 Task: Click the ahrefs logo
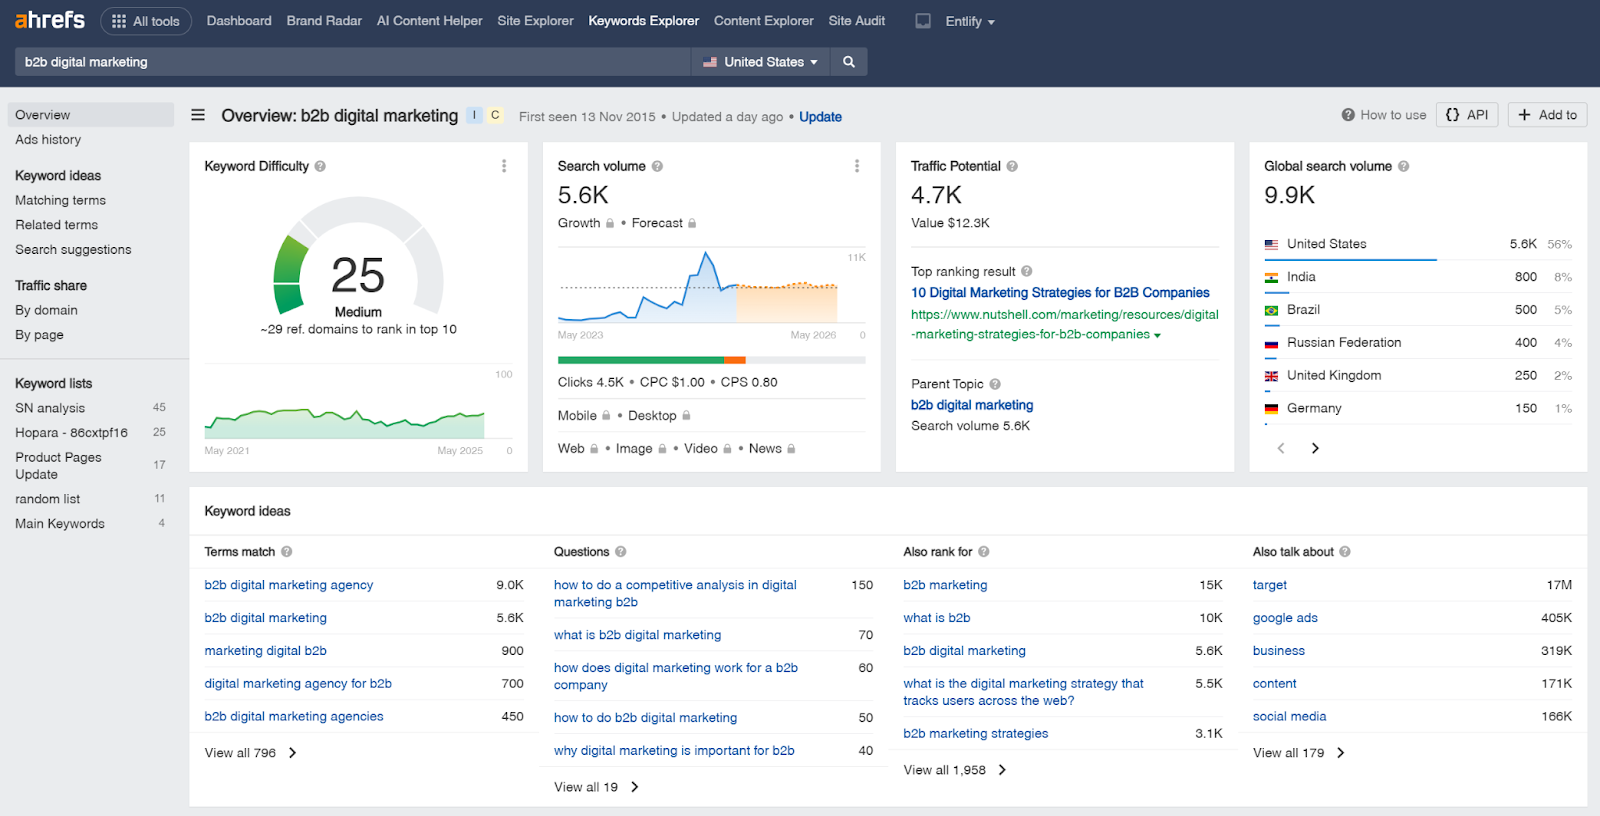click(x=50, y=20)
